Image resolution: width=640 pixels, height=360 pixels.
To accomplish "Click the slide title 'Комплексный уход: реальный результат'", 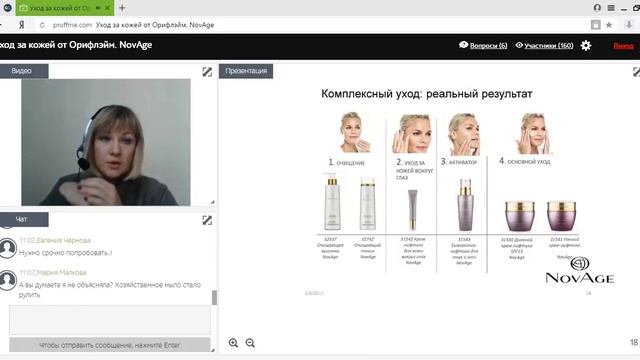I will (x=427, y=94).
